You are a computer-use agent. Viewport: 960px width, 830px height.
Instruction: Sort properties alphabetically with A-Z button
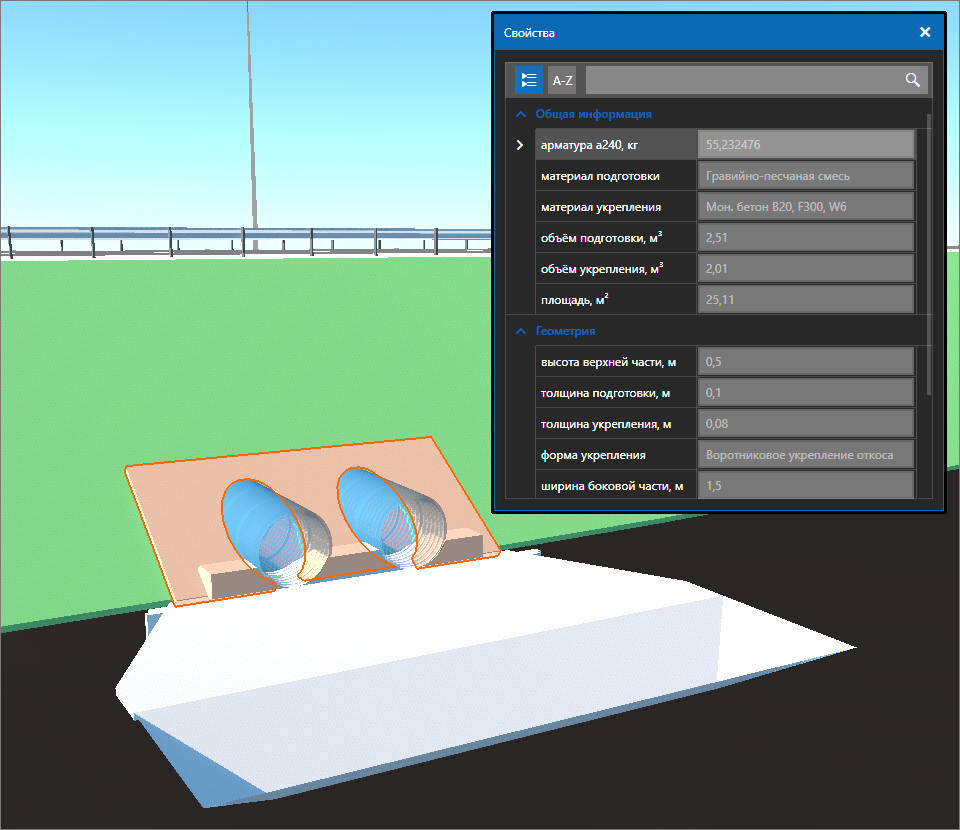[x=562, y=80]
